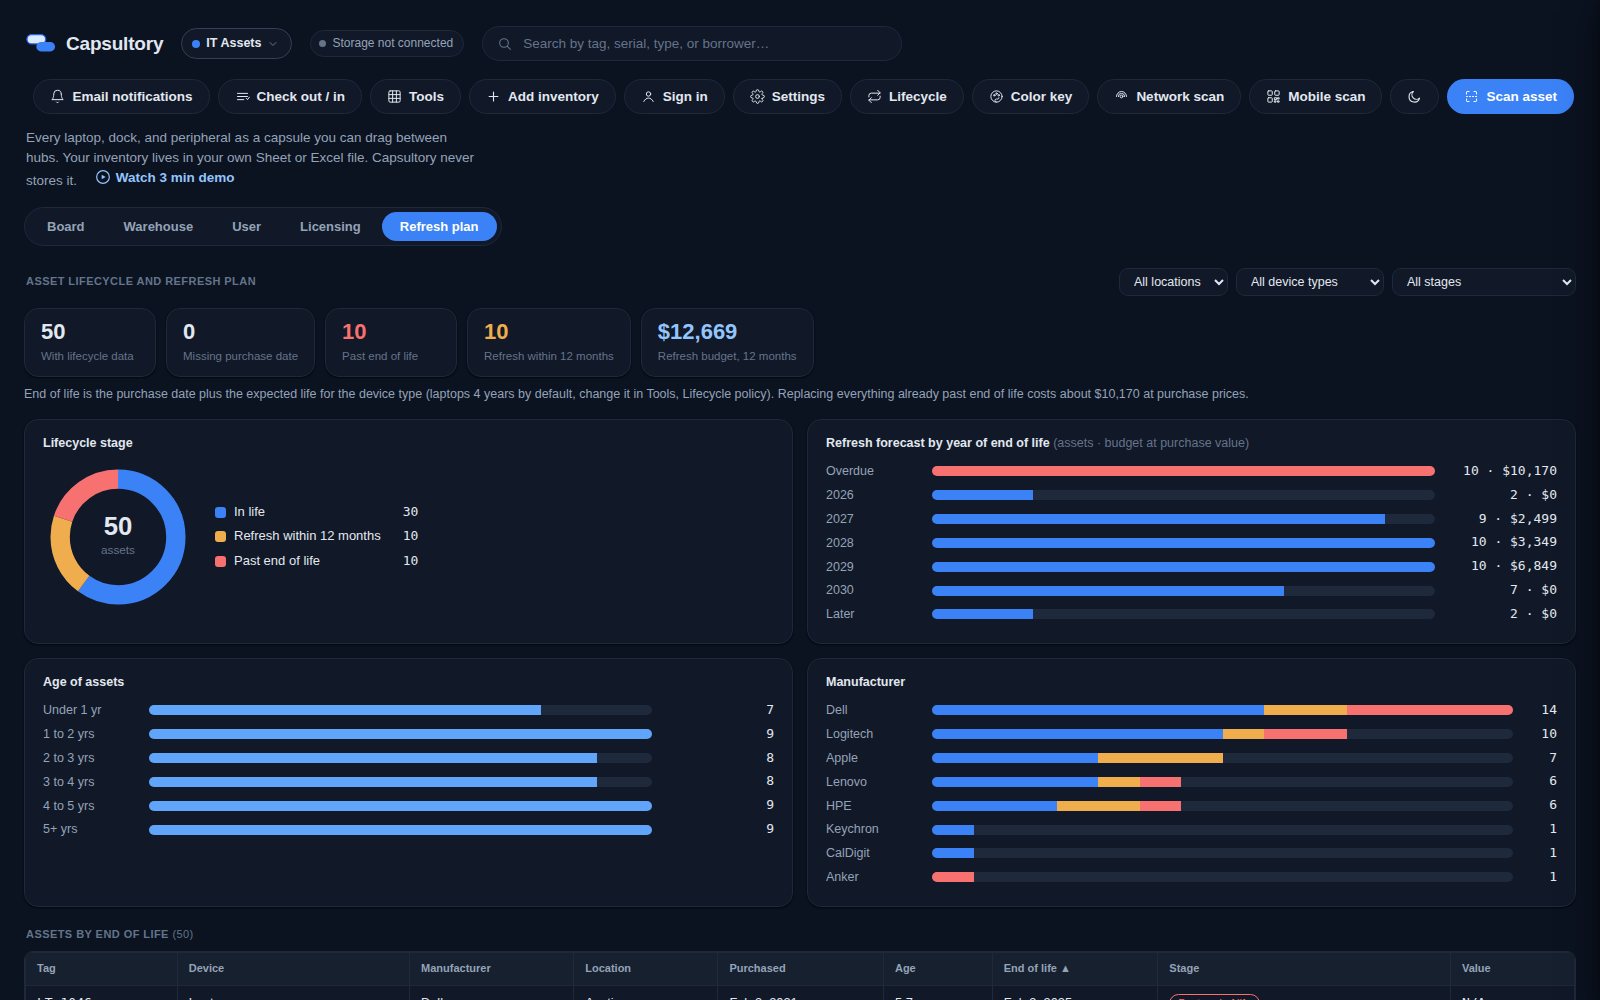Click the wifi icon in Network scan
The width and height of the screenshot is (1600, 1000).
click(1121, 97)
